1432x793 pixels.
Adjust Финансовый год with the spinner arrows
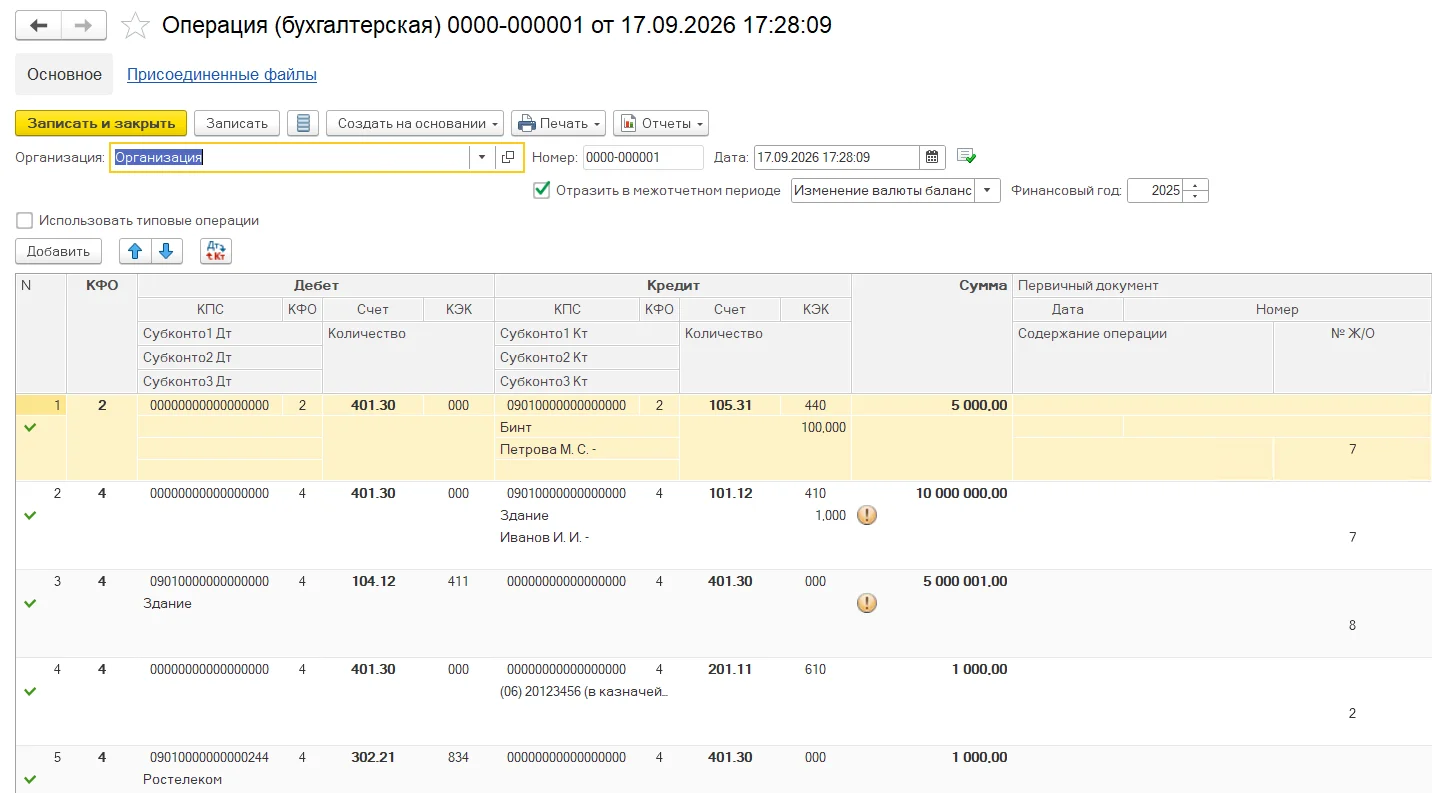click(x=1197, y=190)
